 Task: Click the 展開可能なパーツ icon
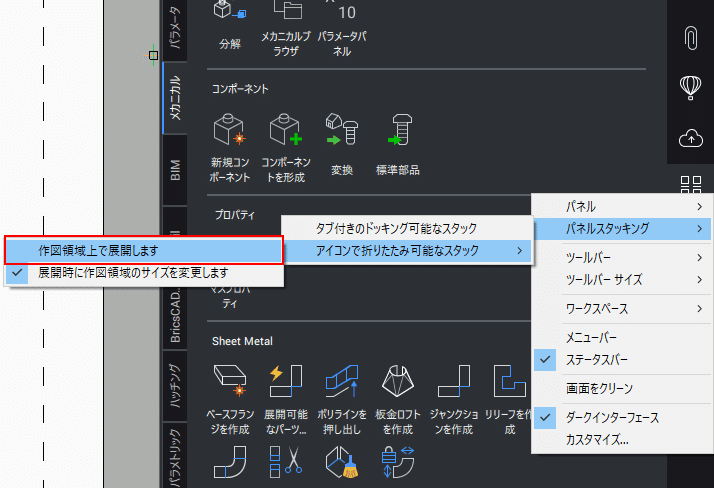(x=286, y=380)
